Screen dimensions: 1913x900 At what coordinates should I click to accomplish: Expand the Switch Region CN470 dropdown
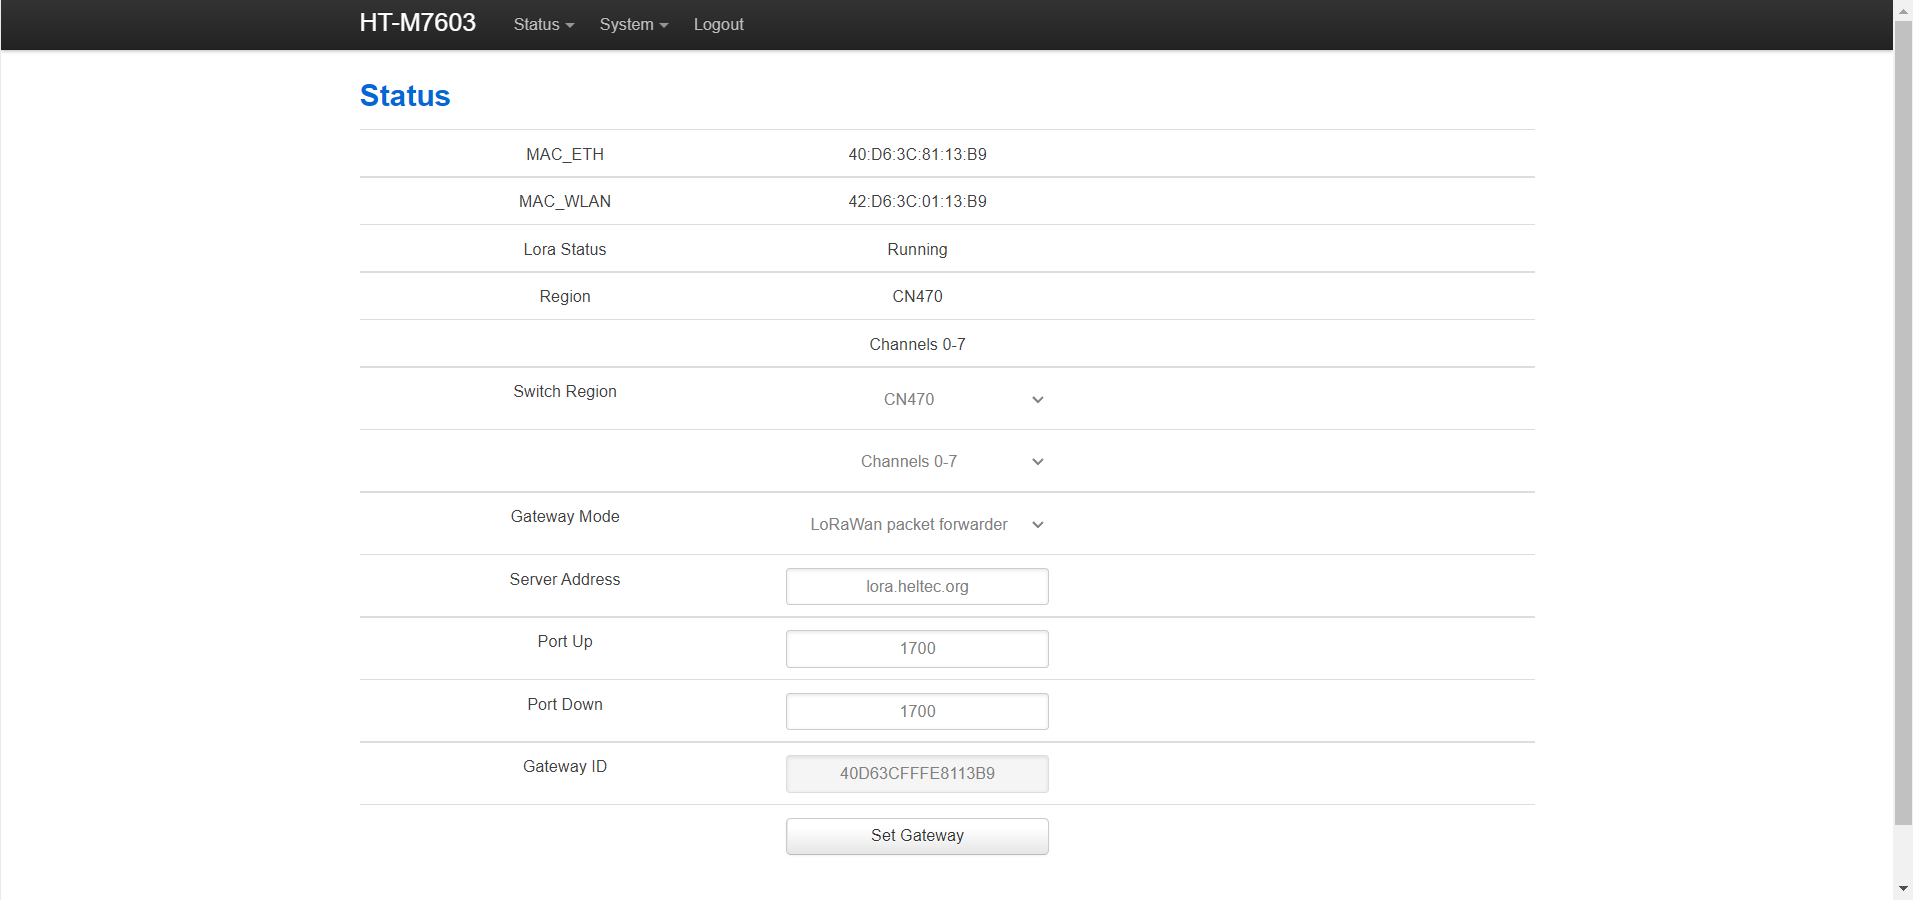[x=917, y=399]
